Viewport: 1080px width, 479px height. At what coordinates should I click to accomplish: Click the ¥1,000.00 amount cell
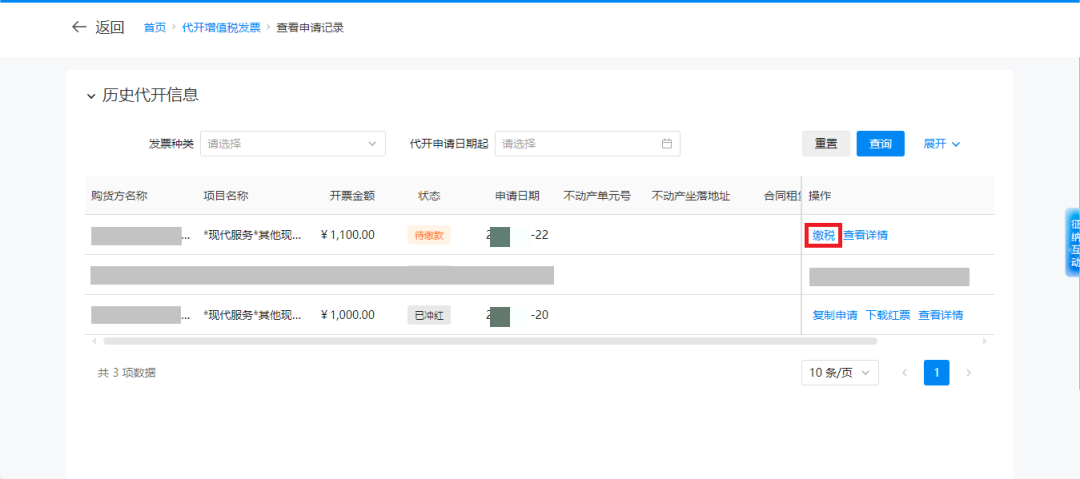[x=348, y=316]
